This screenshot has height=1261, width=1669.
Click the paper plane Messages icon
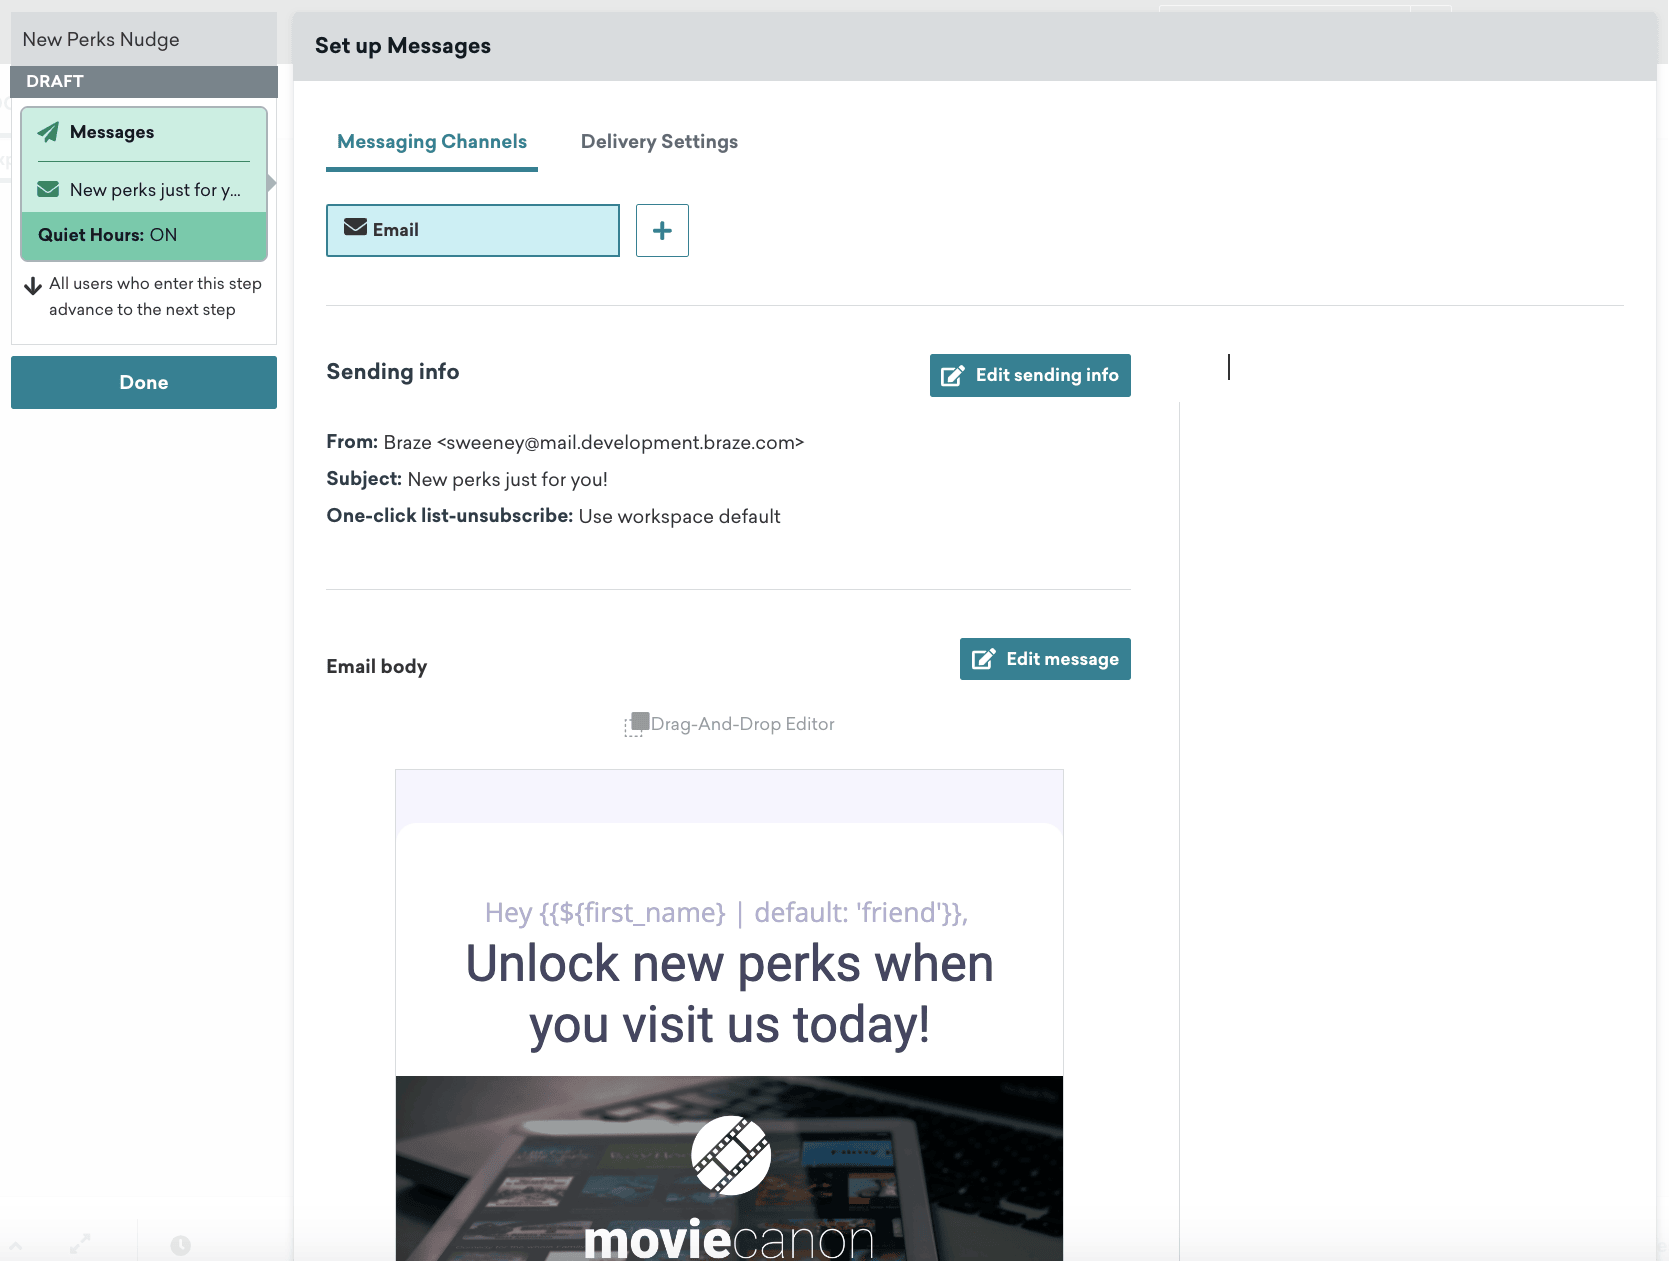click(48, 132)
